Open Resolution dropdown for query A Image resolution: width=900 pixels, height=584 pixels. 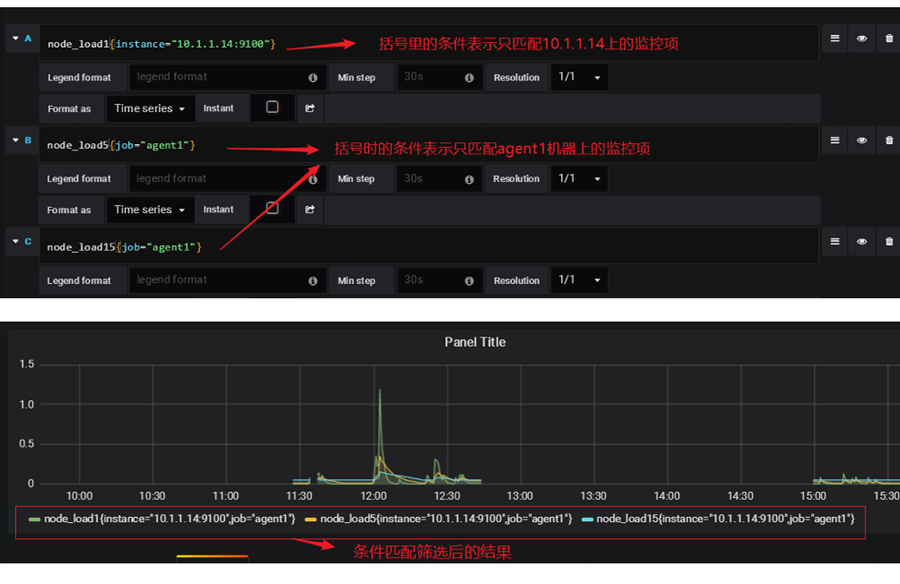pos(579,77)
